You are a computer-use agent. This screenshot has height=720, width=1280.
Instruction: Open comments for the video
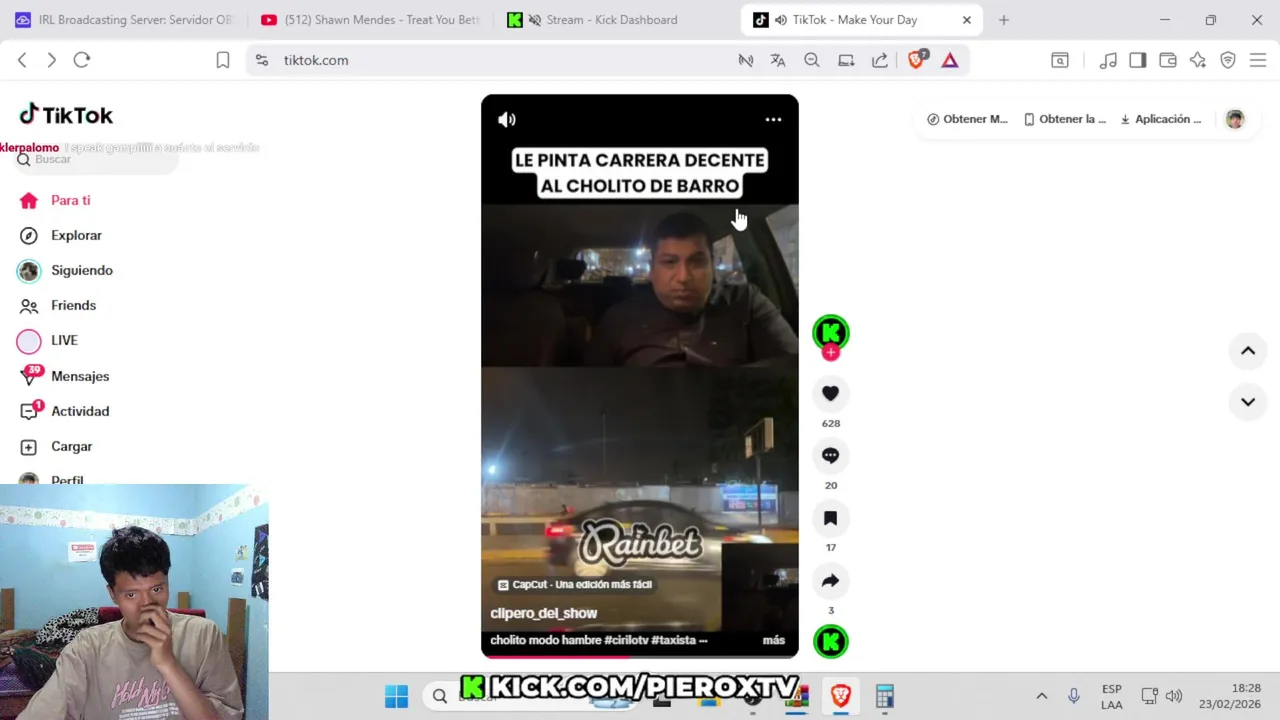830,455
